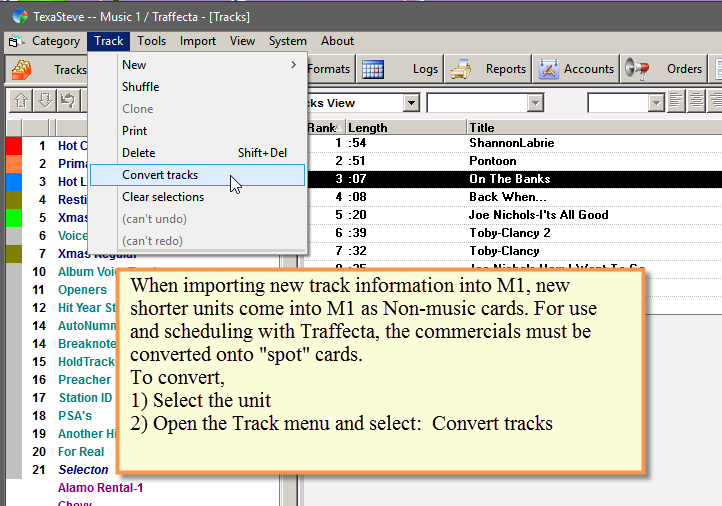This screenshot has height=506, width=722.
Task: Open the Tracks section brick icon
Action: tap(21, 70)
